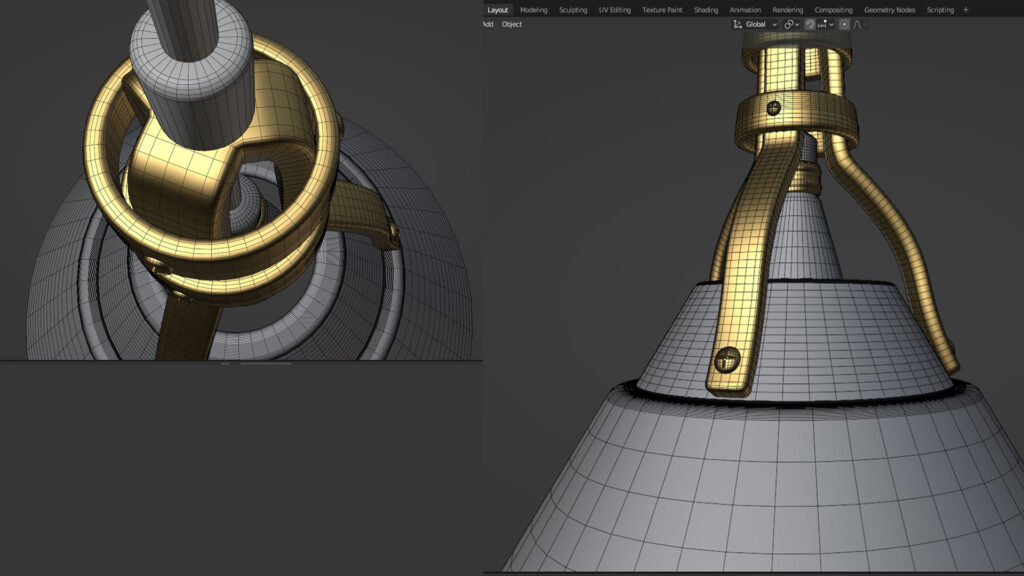Click the proportional editing falloff curve icon
1024x576 pixels.
tap(858, 24)
